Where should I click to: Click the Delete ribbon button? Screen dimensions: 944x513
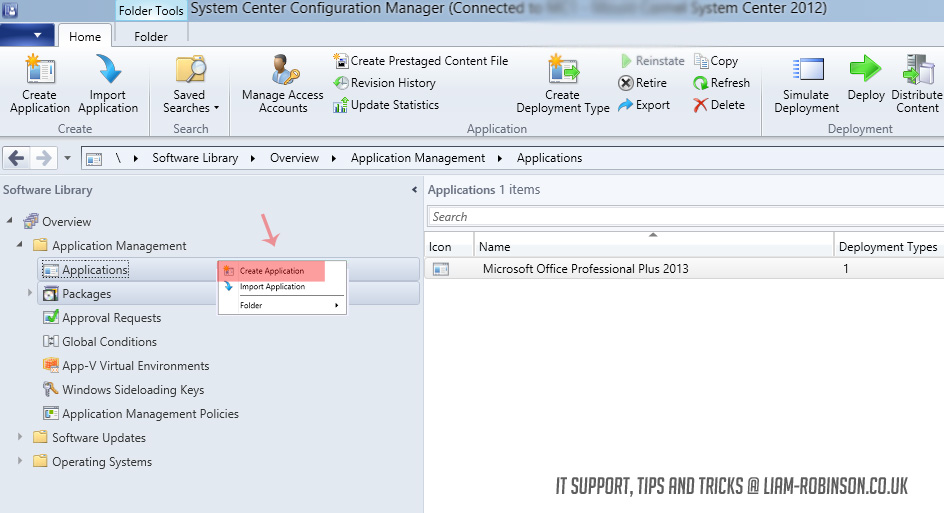pyautogui.click(x=719, y=105)
